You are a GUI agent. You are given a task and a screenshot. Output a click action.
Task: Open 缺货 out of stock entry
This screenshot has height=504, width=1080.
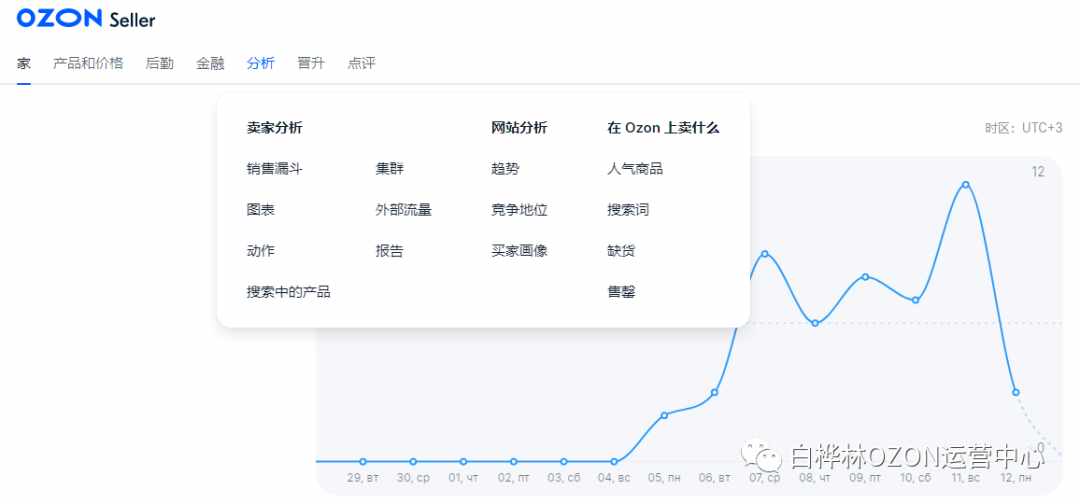click(x=621, y=251)
